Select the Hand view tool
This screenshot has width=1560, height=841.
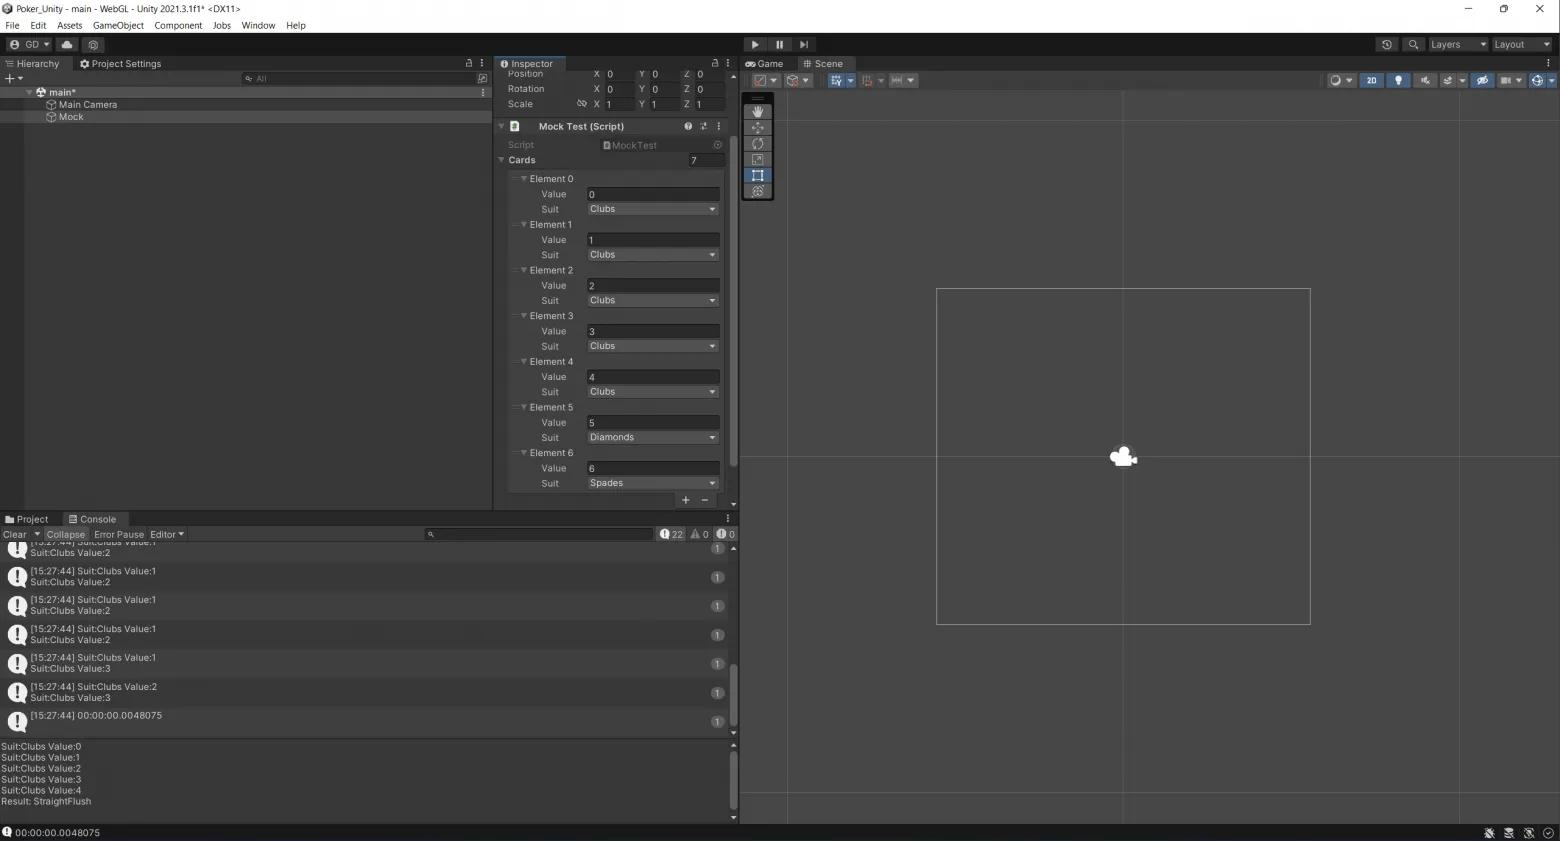tap(758, 112)
